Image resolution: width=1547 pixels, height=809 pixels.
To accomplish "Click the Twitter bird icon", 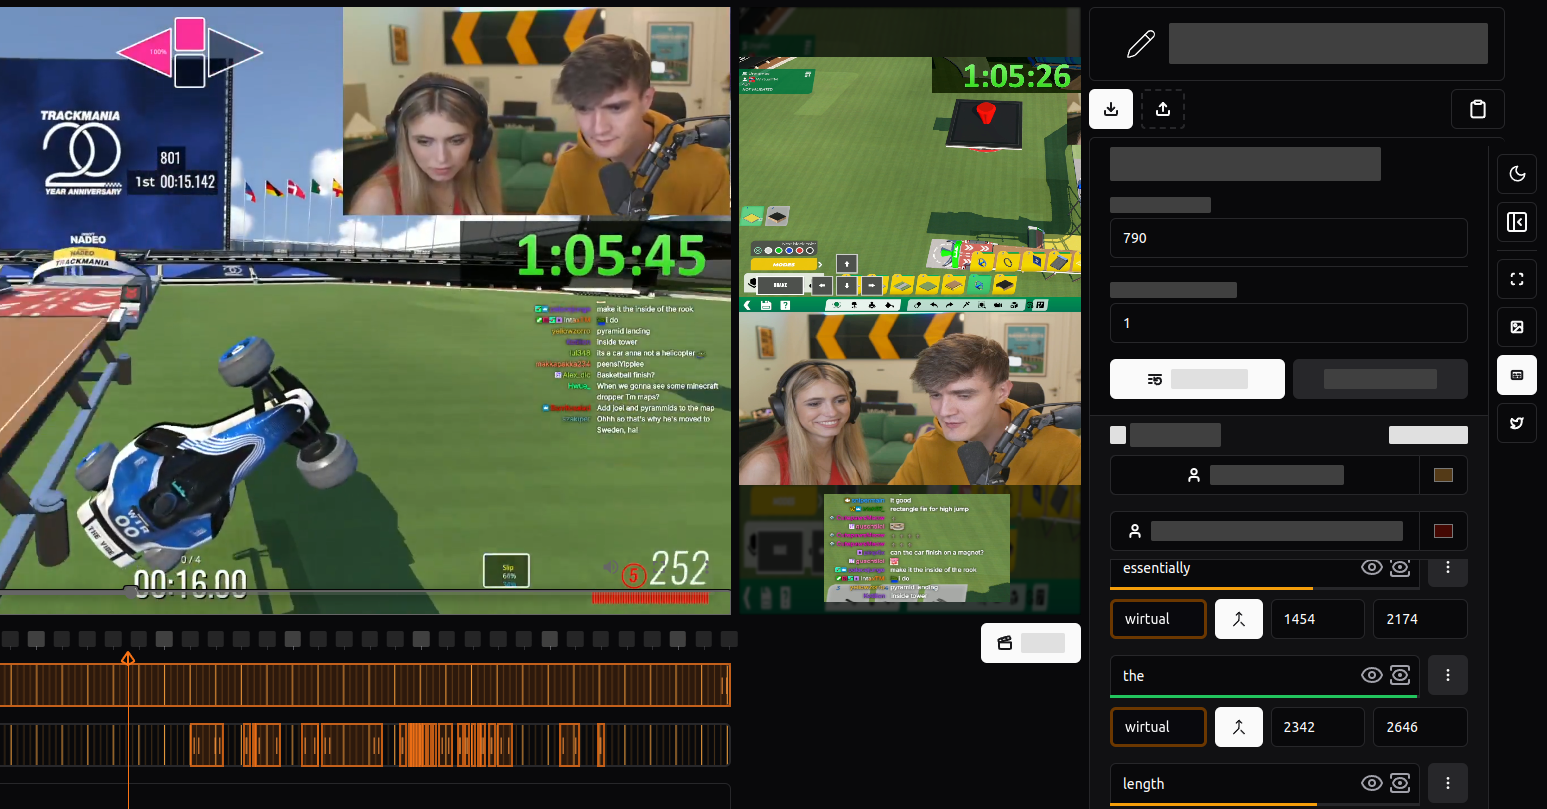I will tap(1517, 423).
